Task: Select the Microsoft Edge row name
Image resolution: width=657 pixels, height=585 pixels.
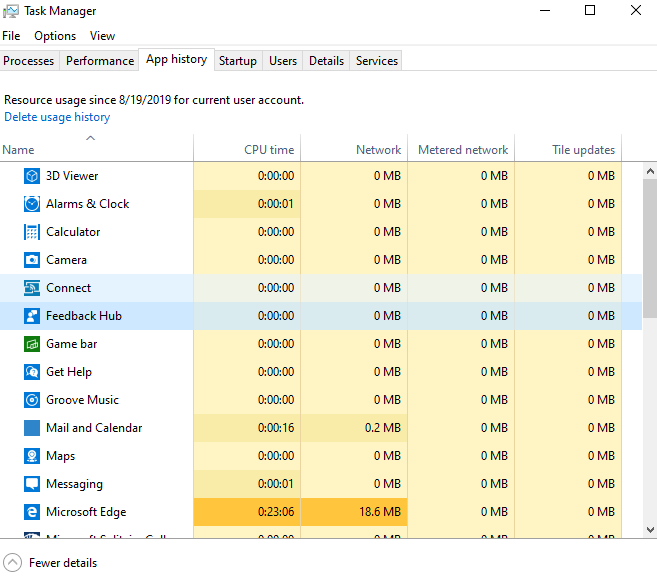Action: pos(86,512)
